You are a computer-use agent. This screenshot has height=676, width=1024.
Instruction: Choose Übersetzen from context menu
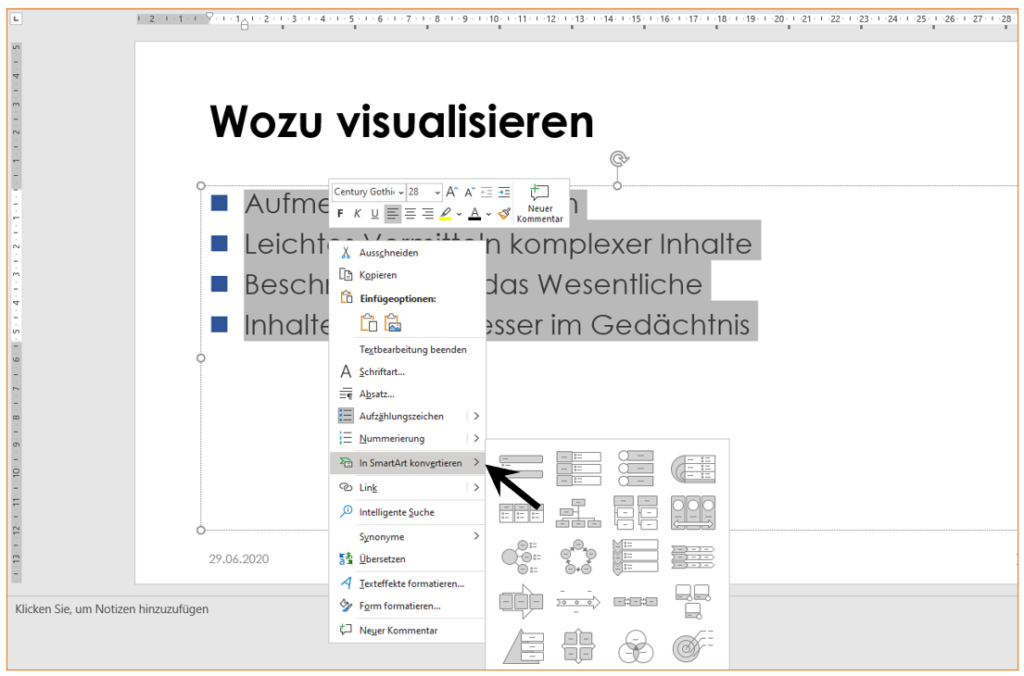[408, 559]
